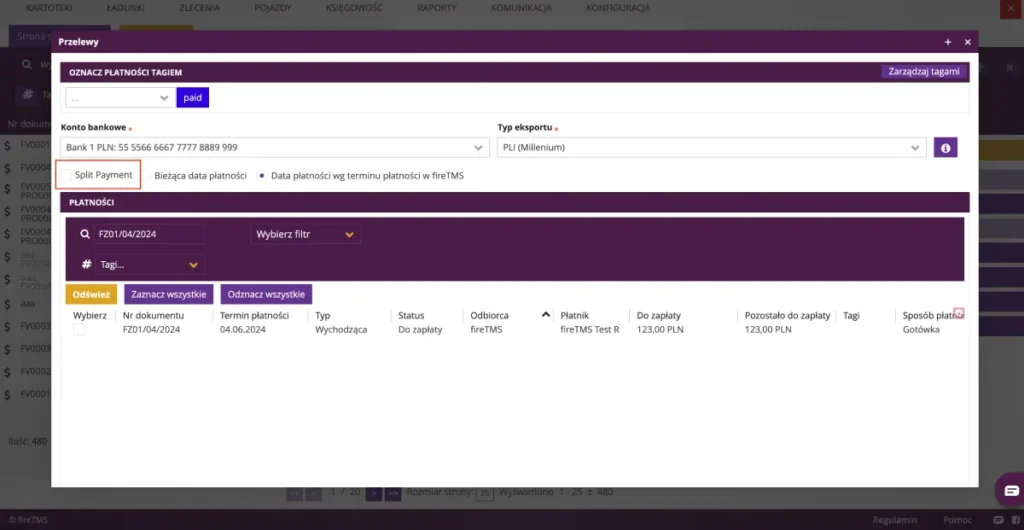1024x530 pixels.
Task: Tick the checkbox for FZ01/04/2024 row
Action: point(79,330)
